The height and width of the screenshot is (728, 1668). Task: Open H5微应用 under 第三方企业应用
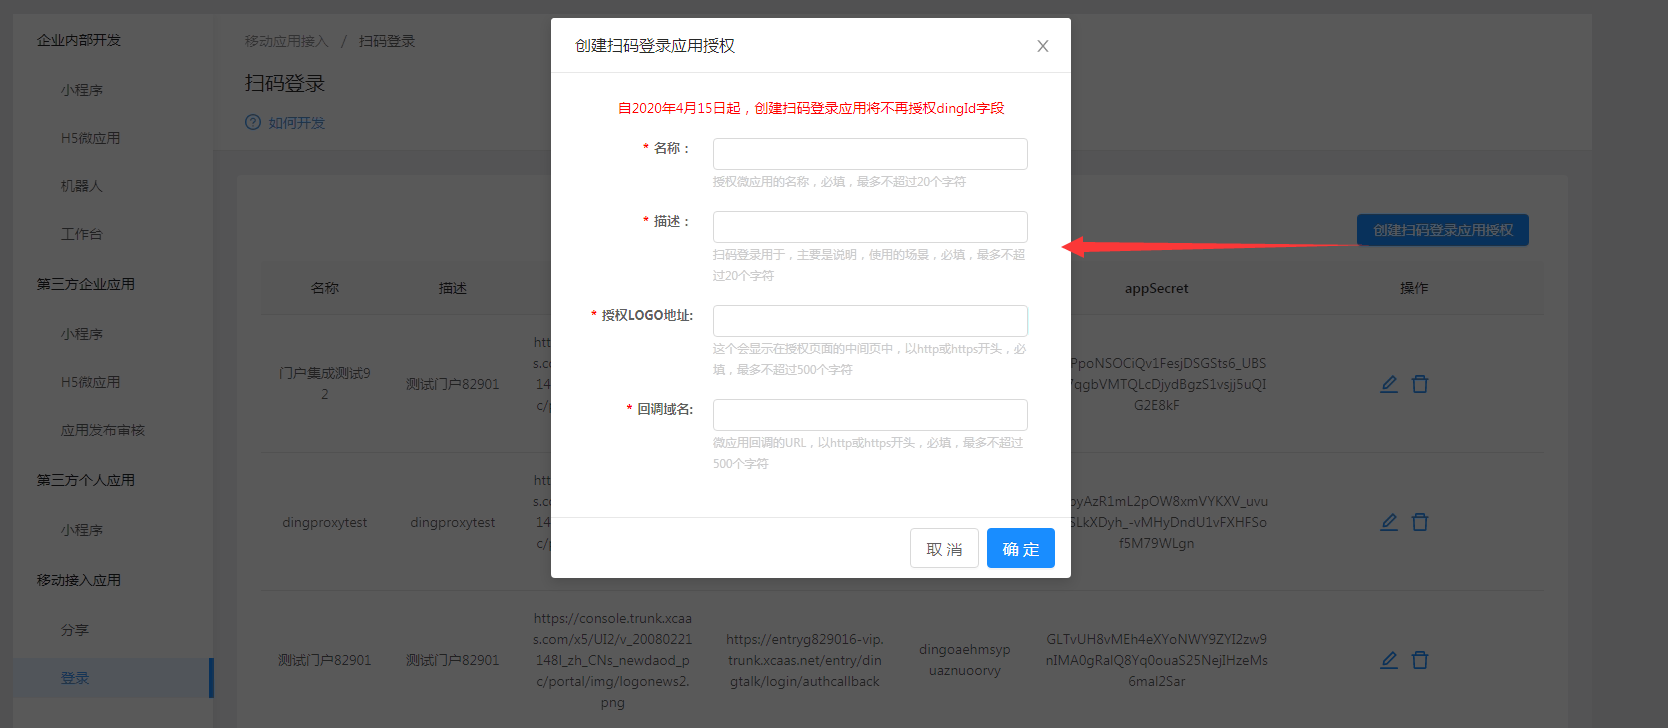click(90, 382)
